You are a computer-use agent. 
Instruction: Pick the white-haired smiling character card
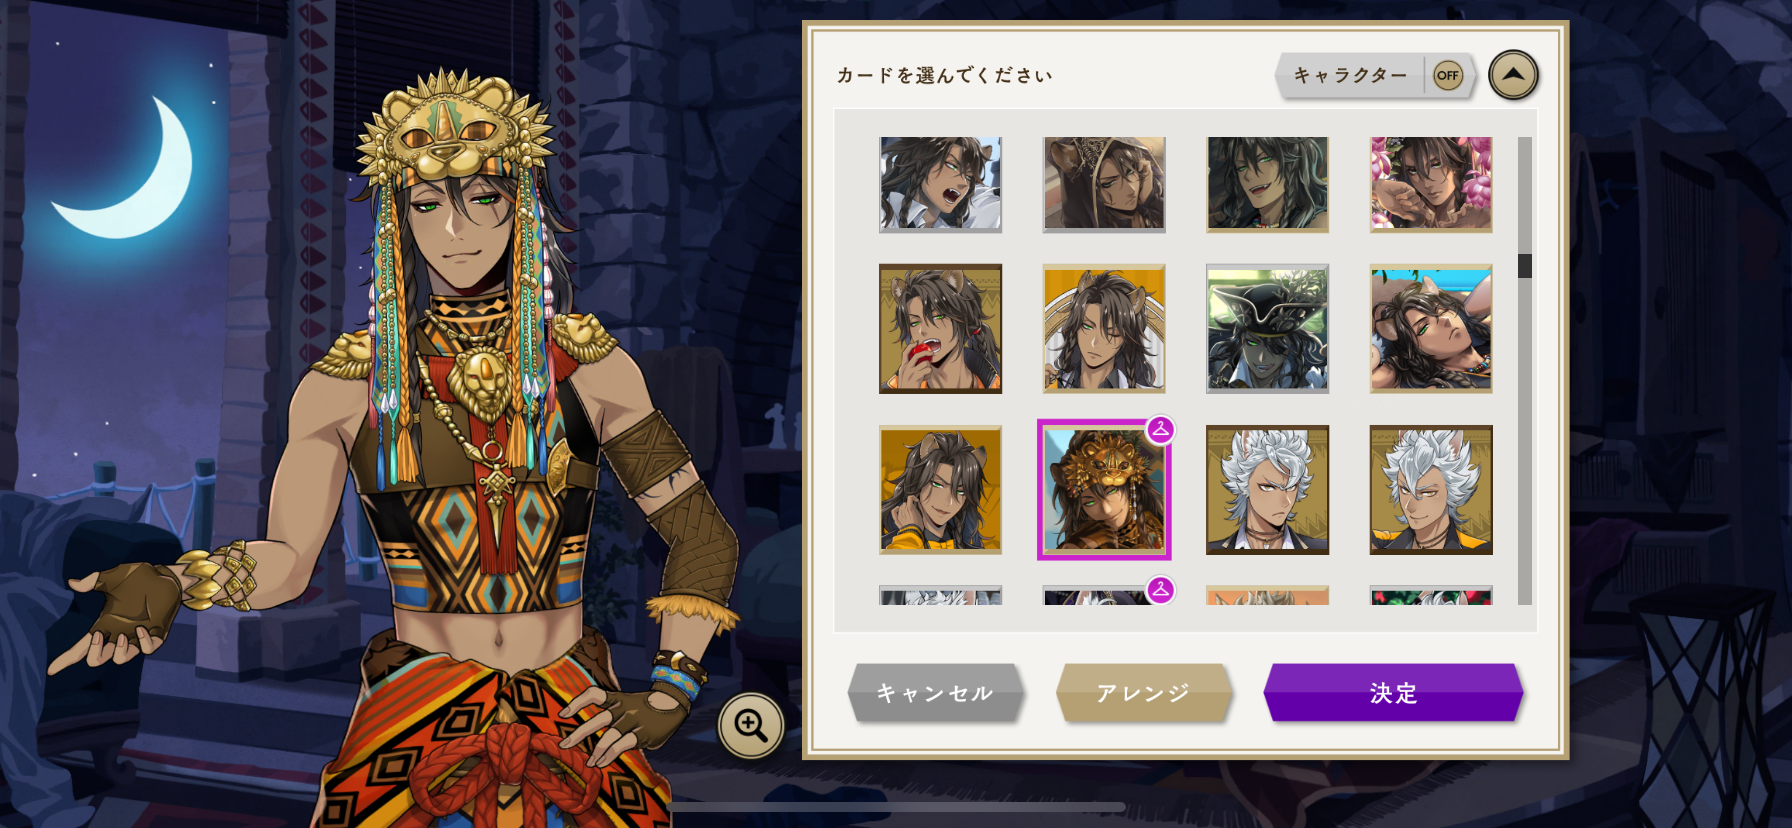pos(1431,490)
